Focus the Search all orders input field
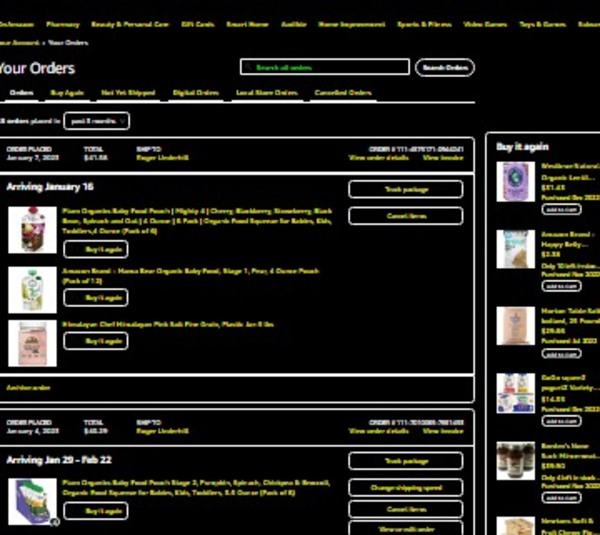The height and width of the screenshot is (535, 600). click(x=325, y=68)
